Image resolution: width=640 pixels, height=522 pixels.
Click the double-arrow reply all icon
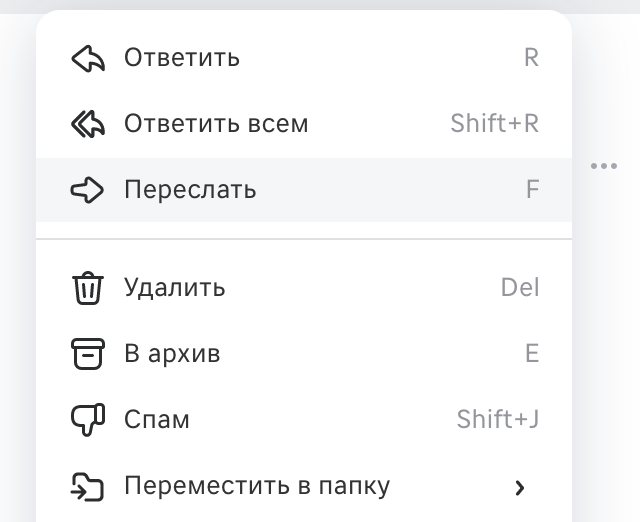click(88, 124)
